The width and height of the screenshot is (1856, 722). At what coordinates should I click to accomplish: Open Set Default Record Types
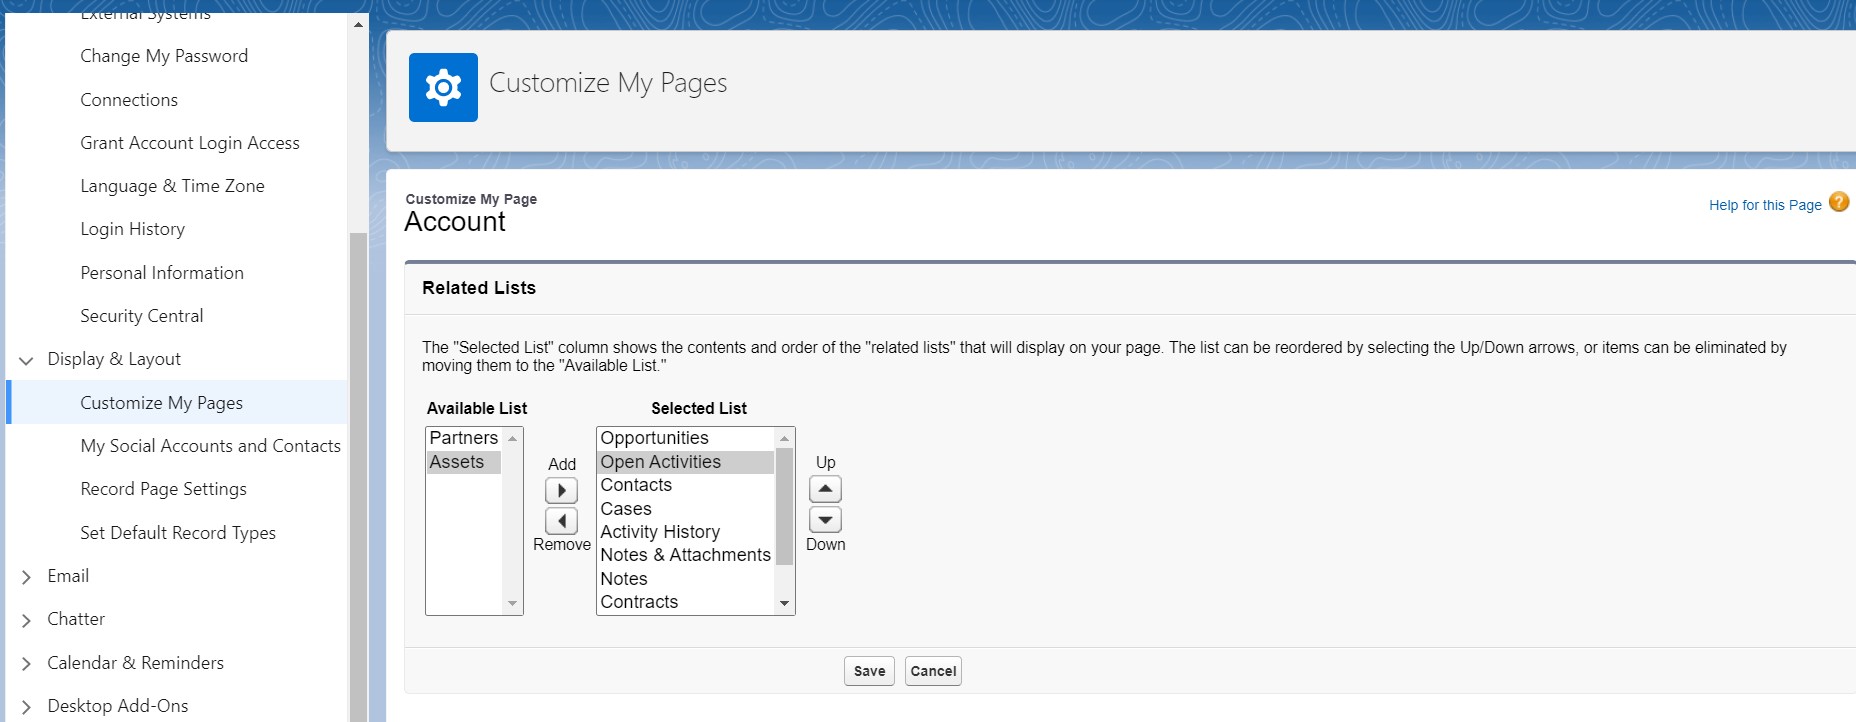[178, 533]
